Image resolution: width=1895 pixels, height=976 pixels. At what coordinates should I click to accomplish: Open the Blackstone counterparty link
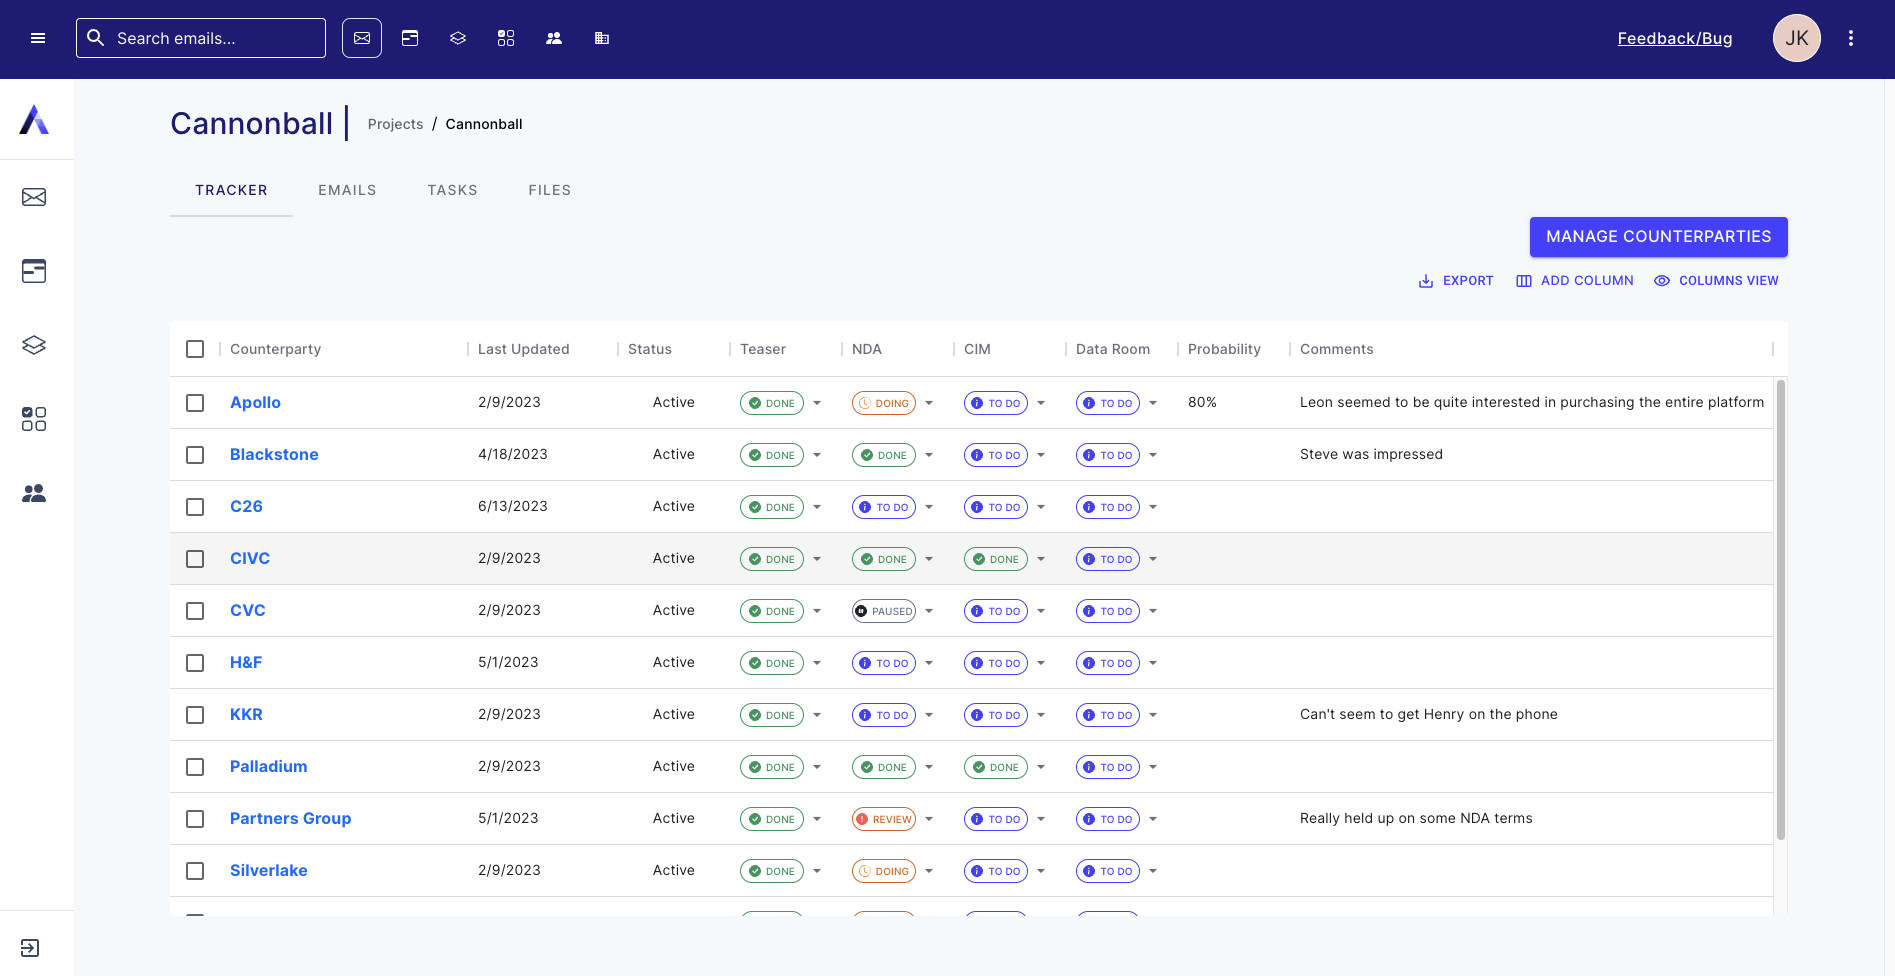[274, 455]
